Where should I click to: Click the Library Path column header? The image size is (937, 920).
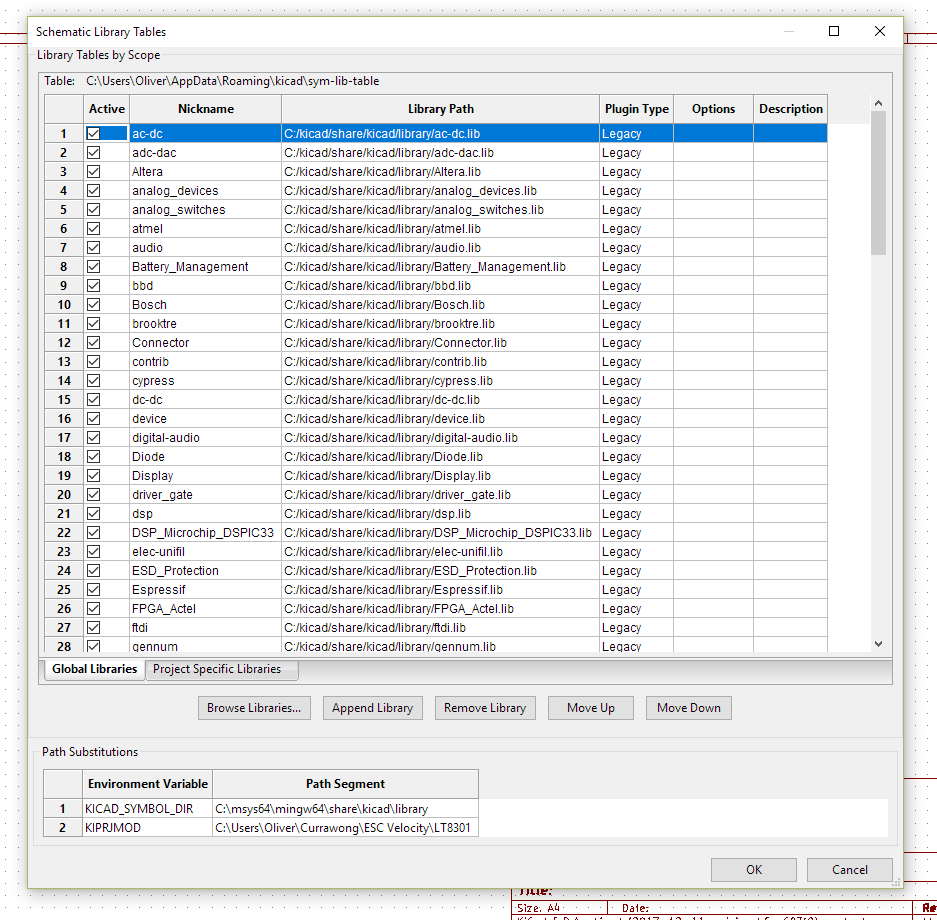[x=441, y=109]
